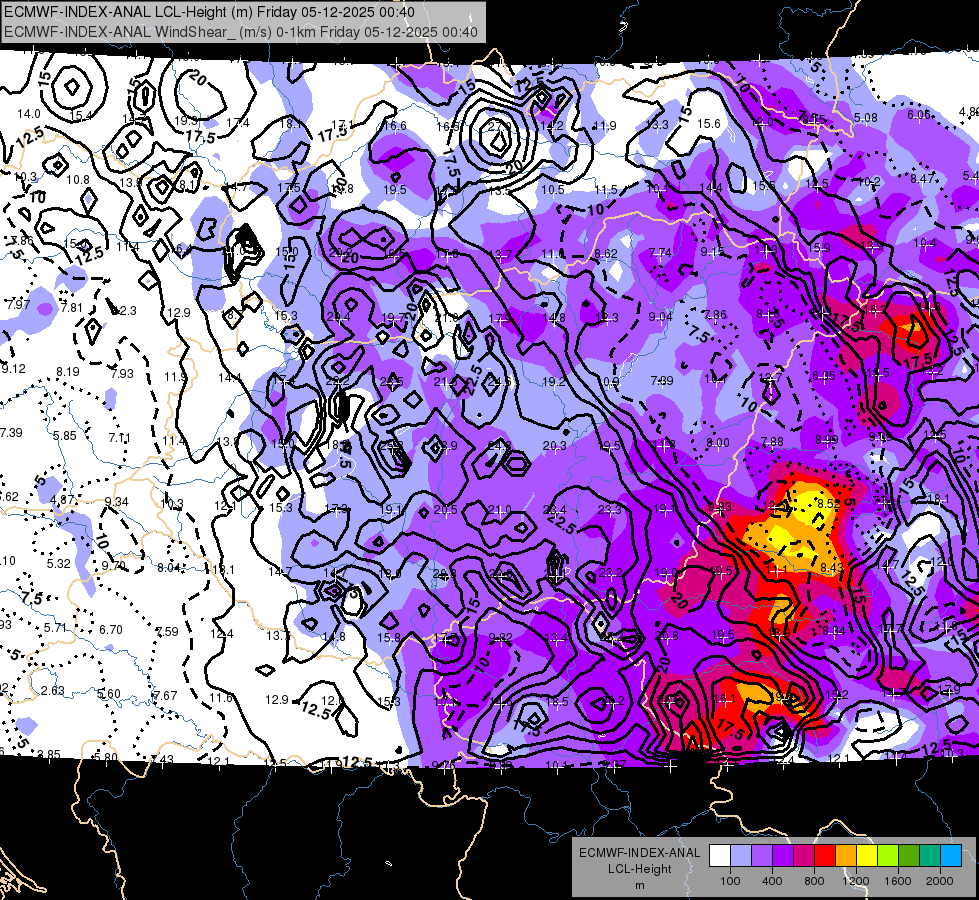Click the map value 5.32
This screenshot has height=900, width=979.
point(59,563)
